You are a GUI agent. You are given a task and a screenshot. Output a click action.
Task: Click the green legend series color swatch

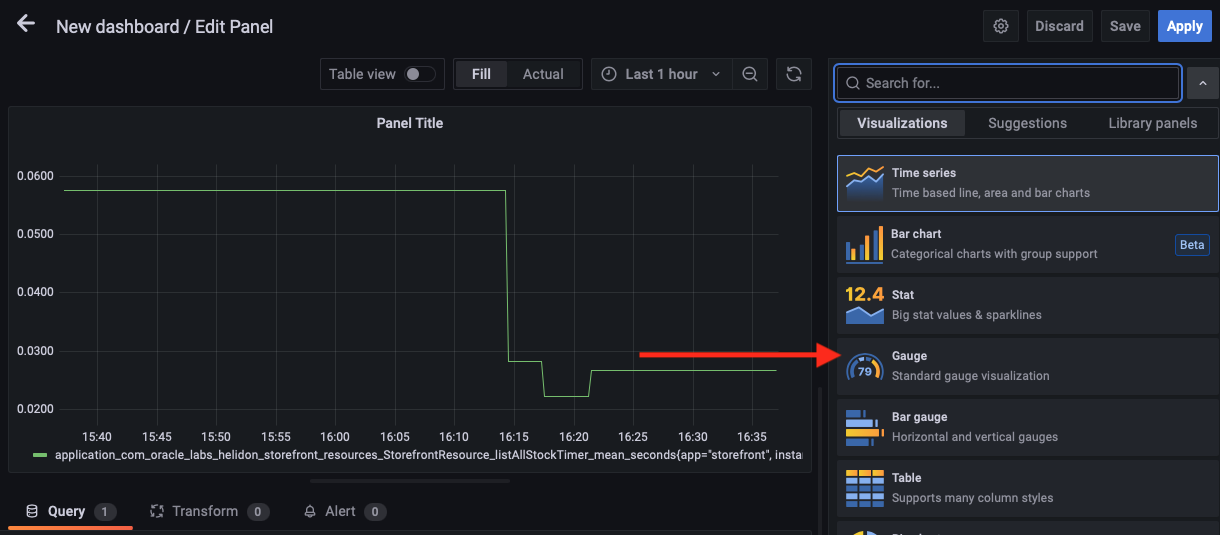click(40, 455)
